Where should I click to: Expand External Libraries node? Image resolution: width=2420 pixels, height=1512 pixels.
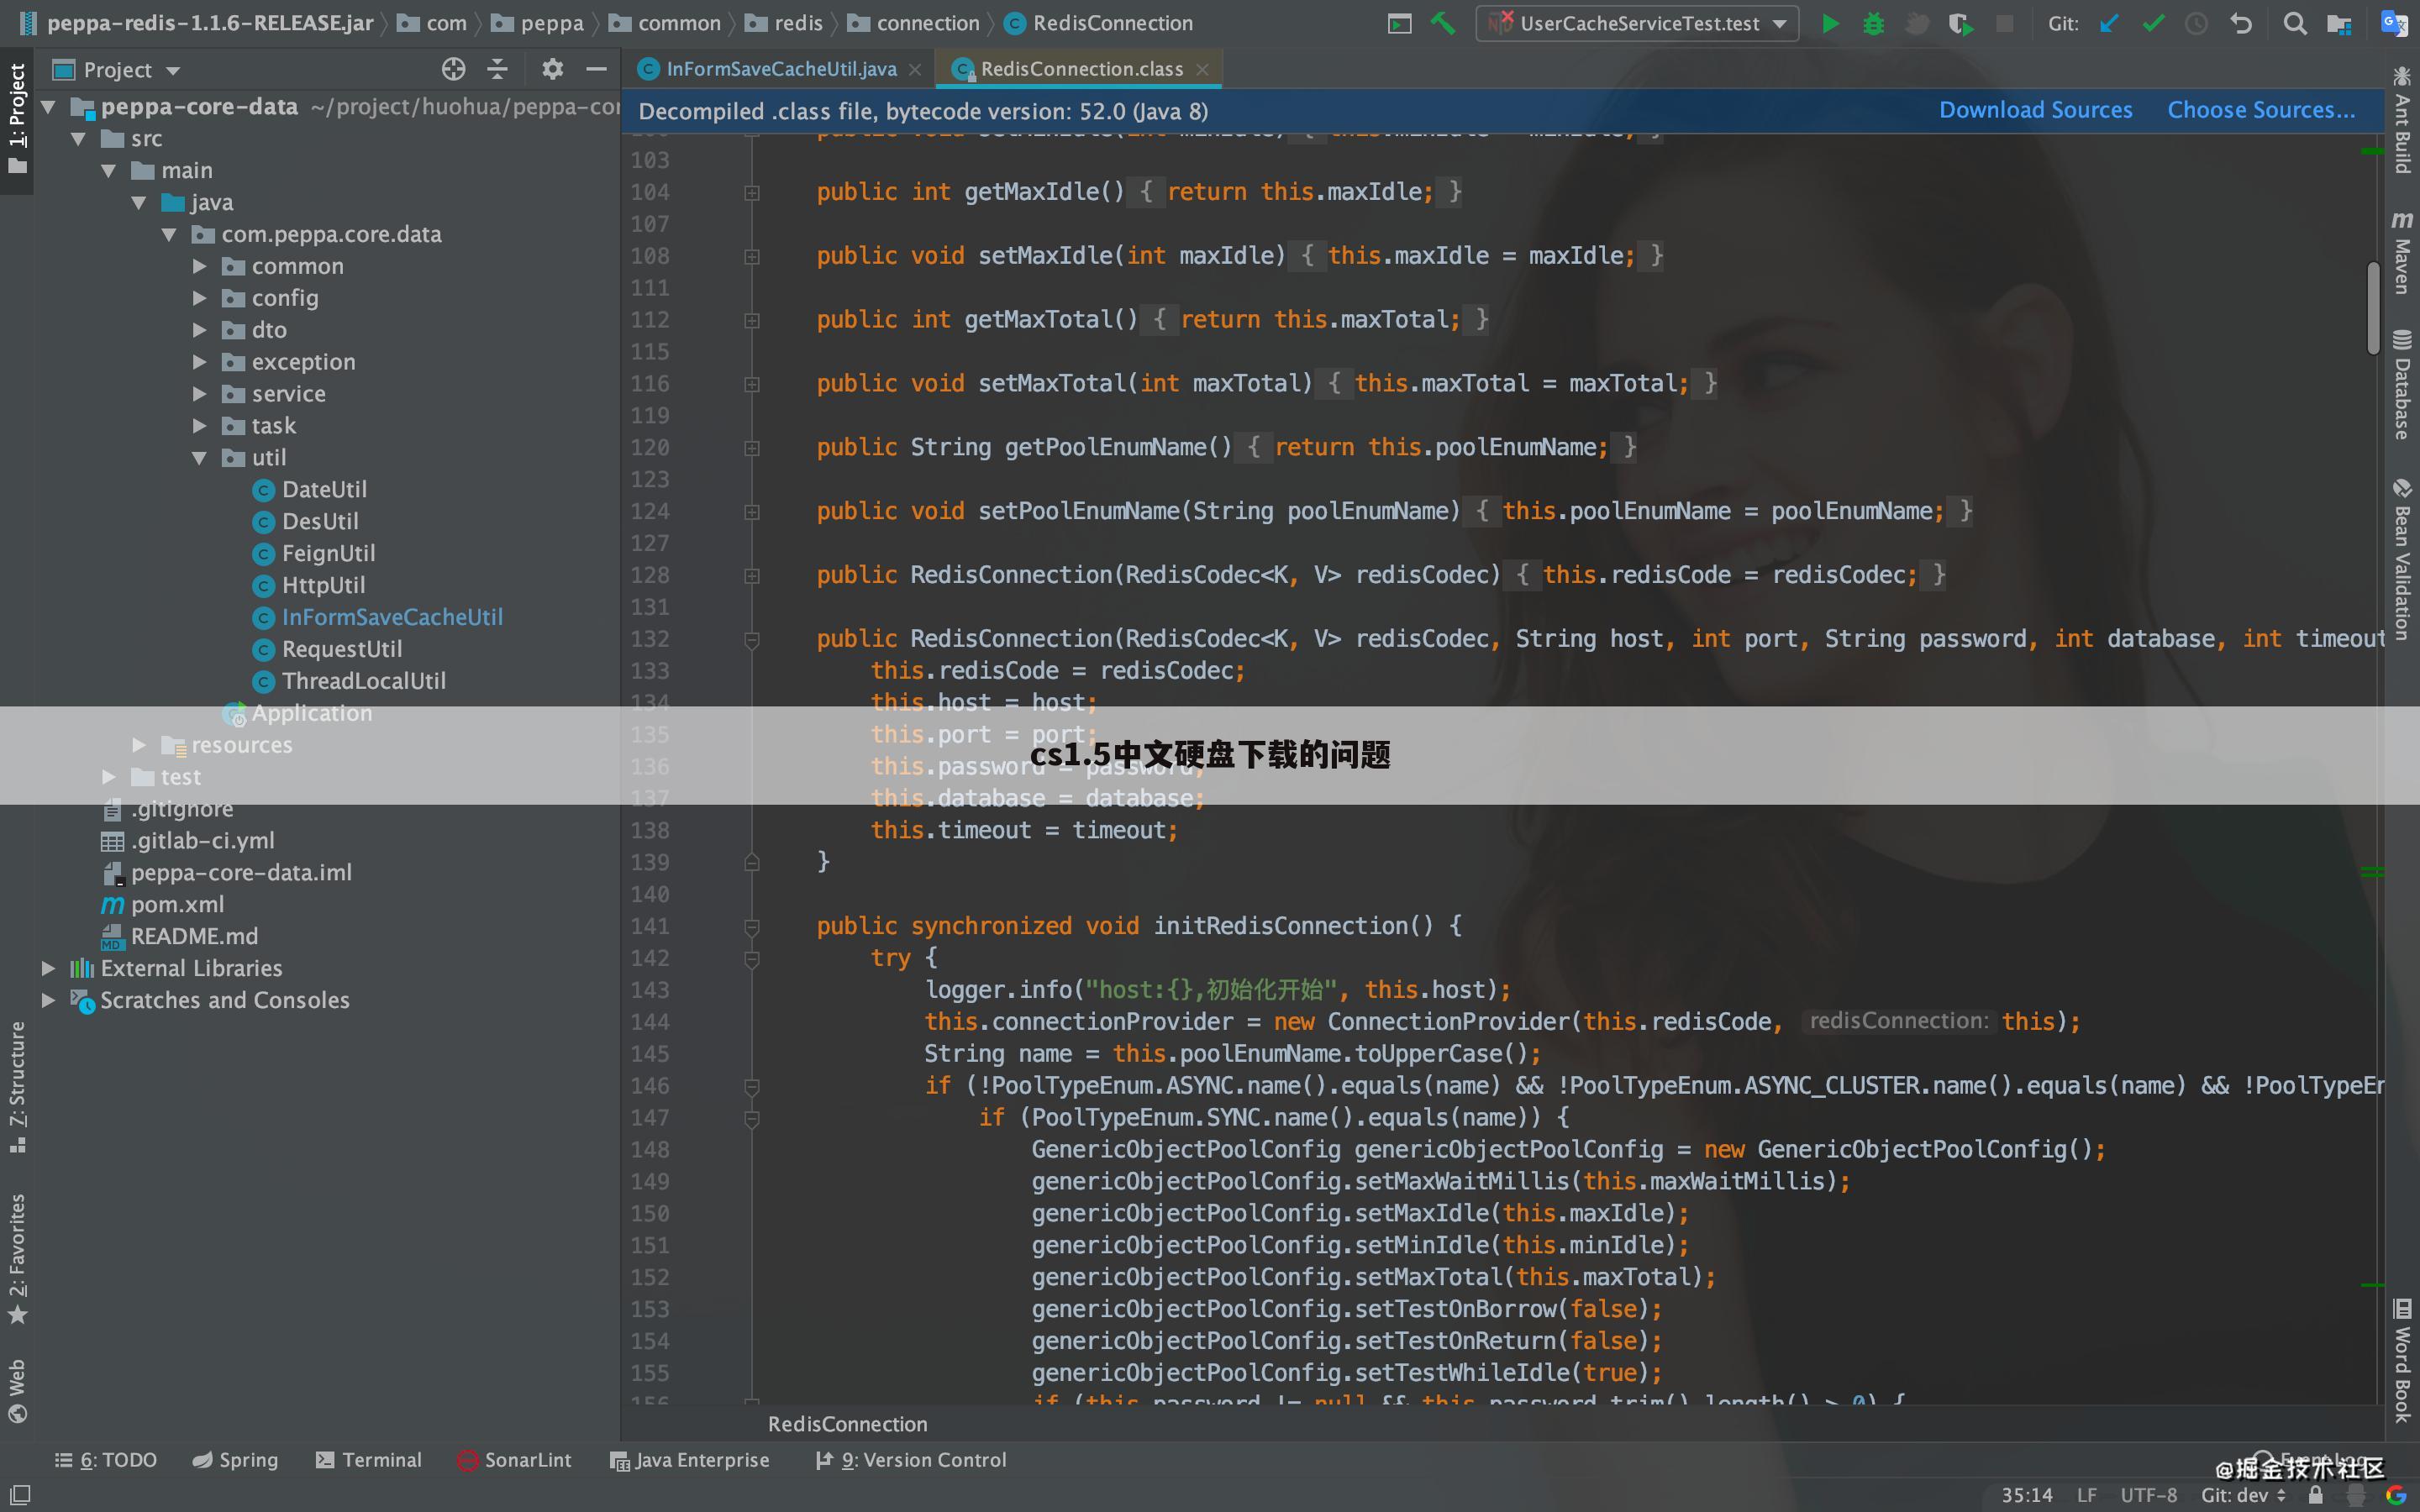coord(47,968)
